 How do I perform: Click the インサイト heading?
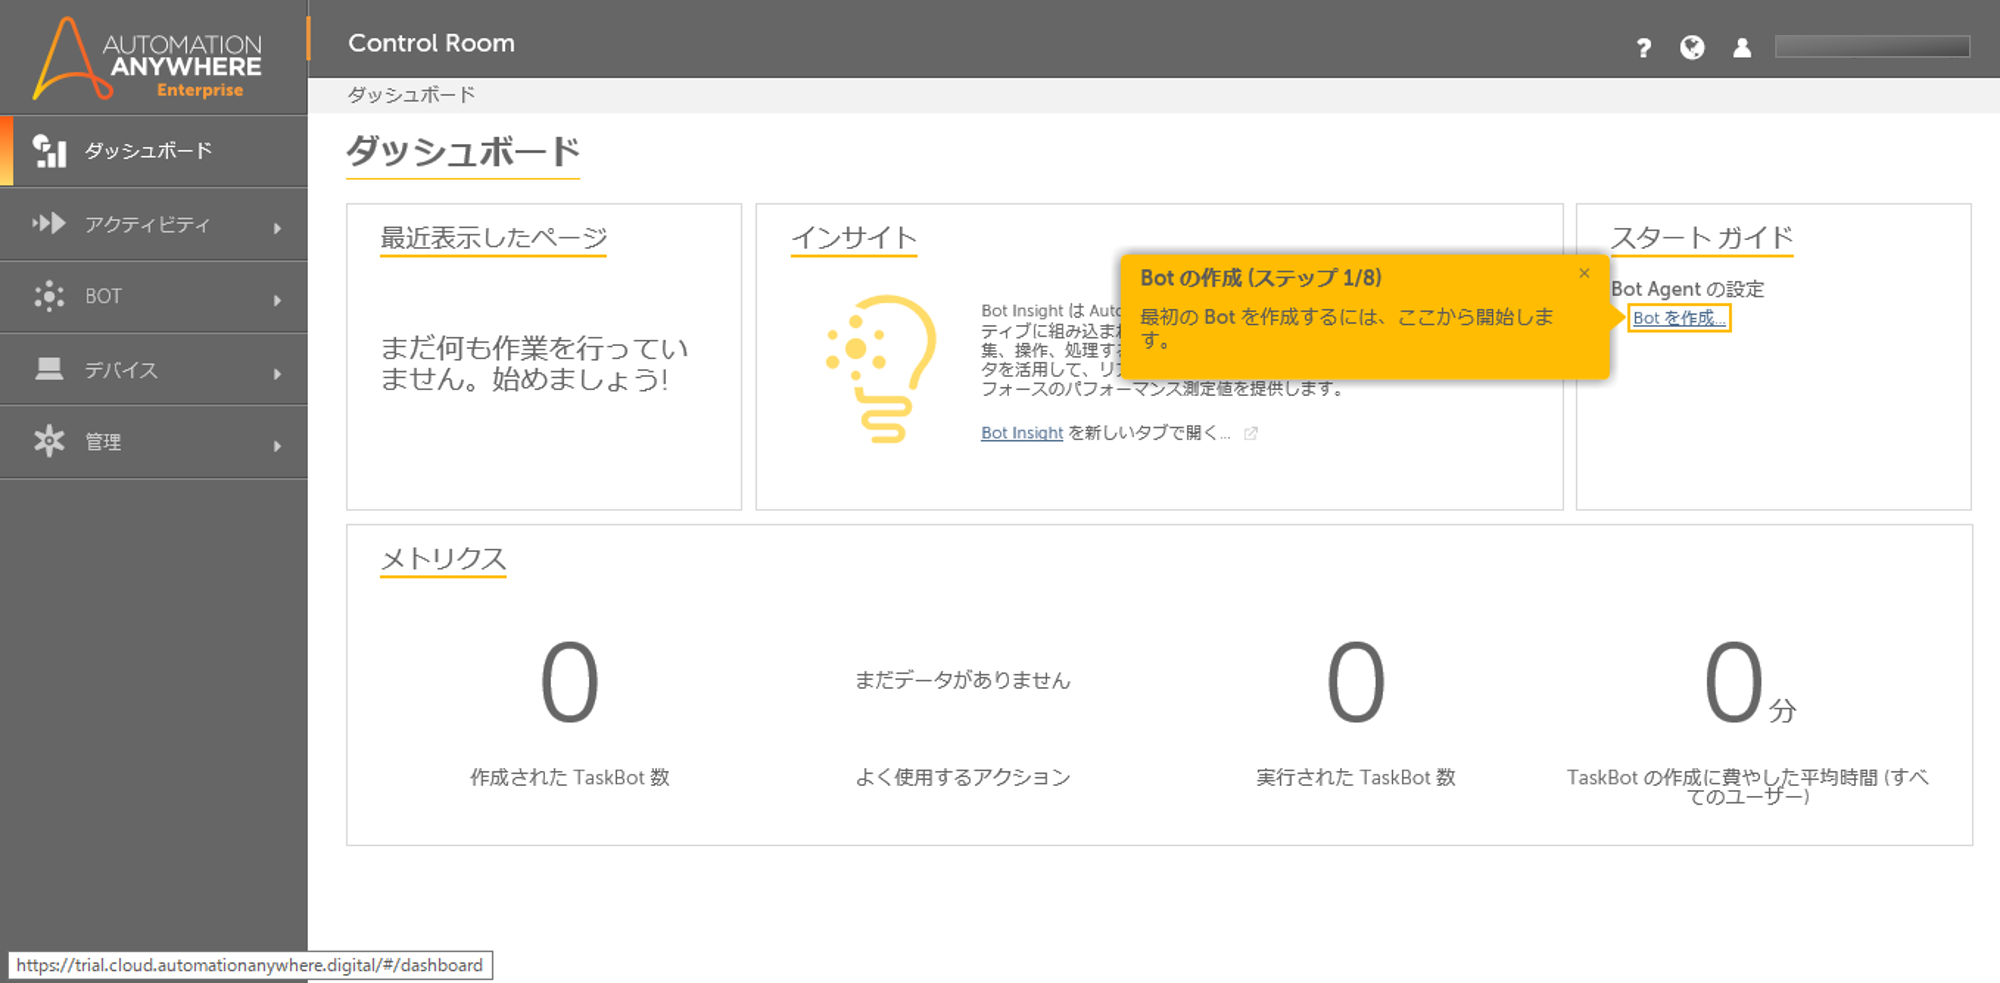[x=854, y=238]
